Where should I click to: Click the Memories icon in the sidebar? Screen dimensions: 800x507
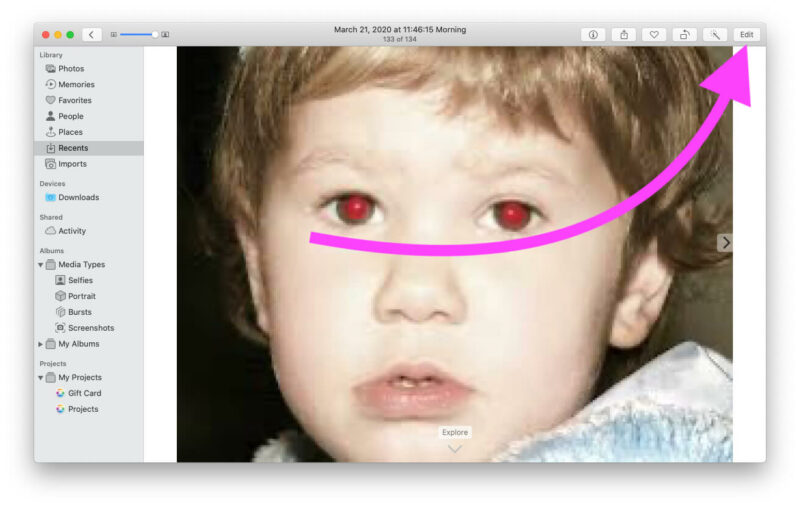[x=50, y=84]
